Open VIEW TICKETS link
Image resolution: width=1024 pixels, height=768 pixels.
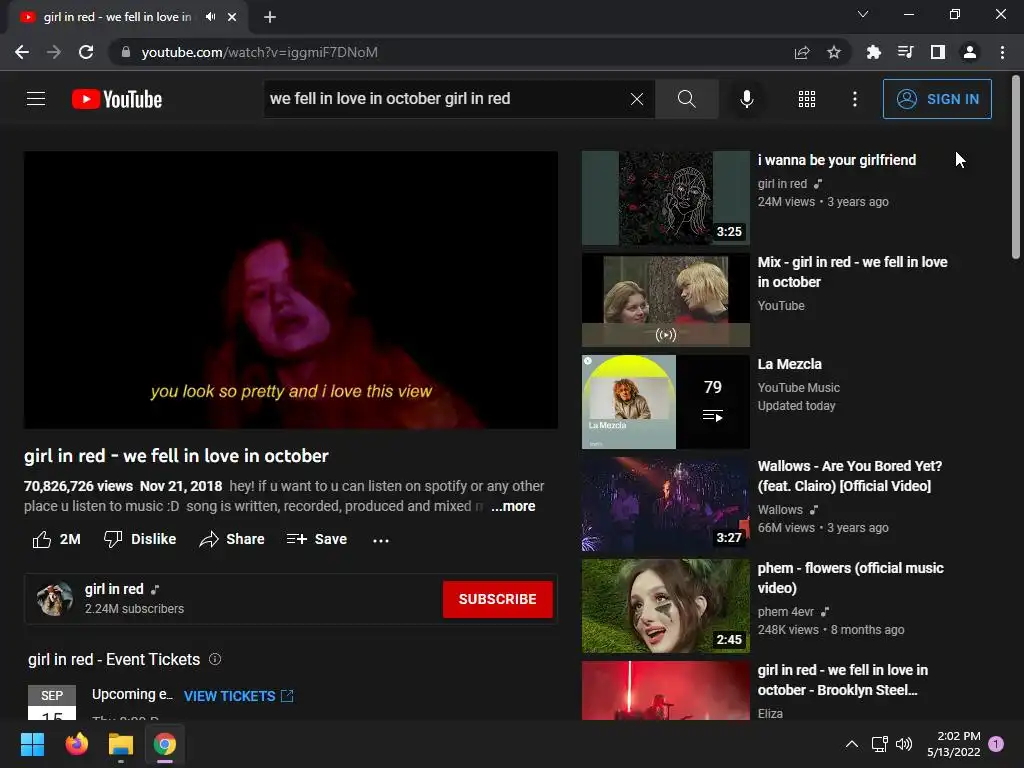238,696
